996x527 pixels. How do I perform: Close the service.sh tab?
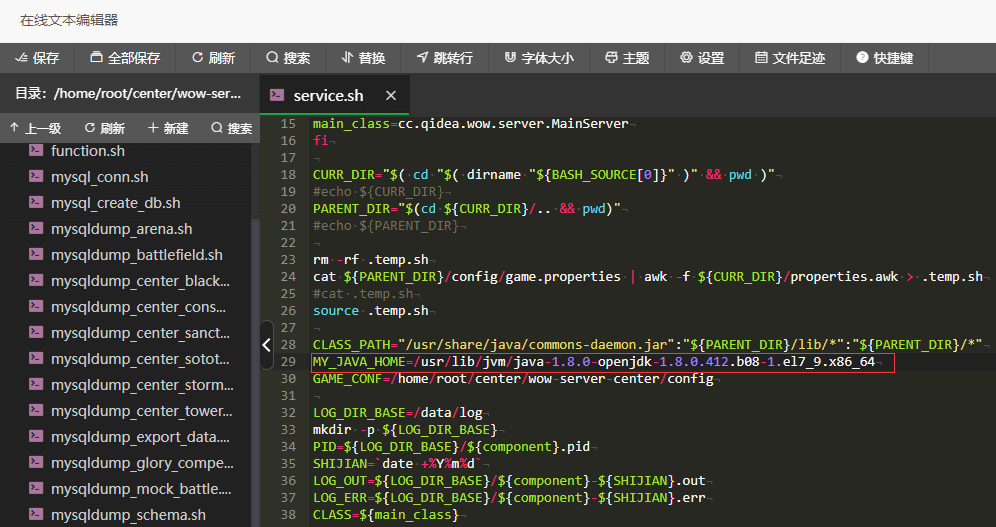391,96
